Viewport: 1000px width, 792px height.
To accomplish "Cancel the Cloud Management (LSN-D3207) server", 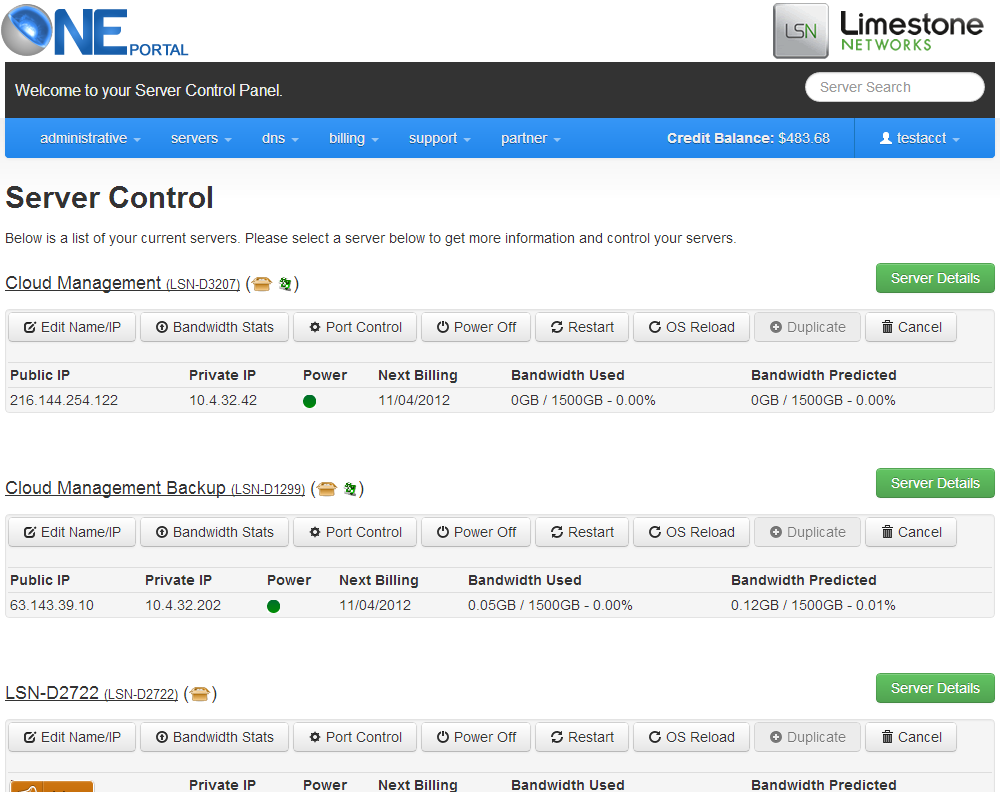I will tap(911, 327).
